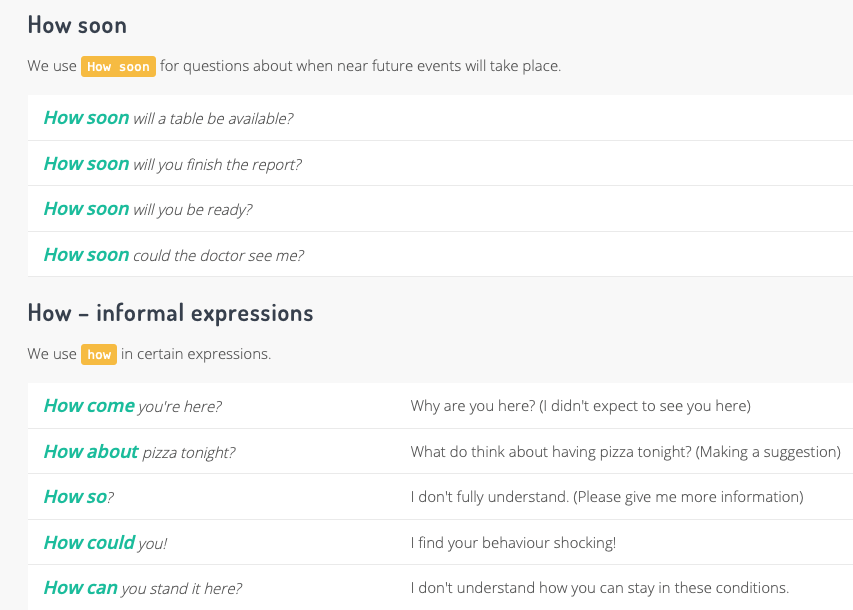The width and height of the screenshot is (853, 610).
Task: Click "How come you're here?" expression
Action: (132, 406)
